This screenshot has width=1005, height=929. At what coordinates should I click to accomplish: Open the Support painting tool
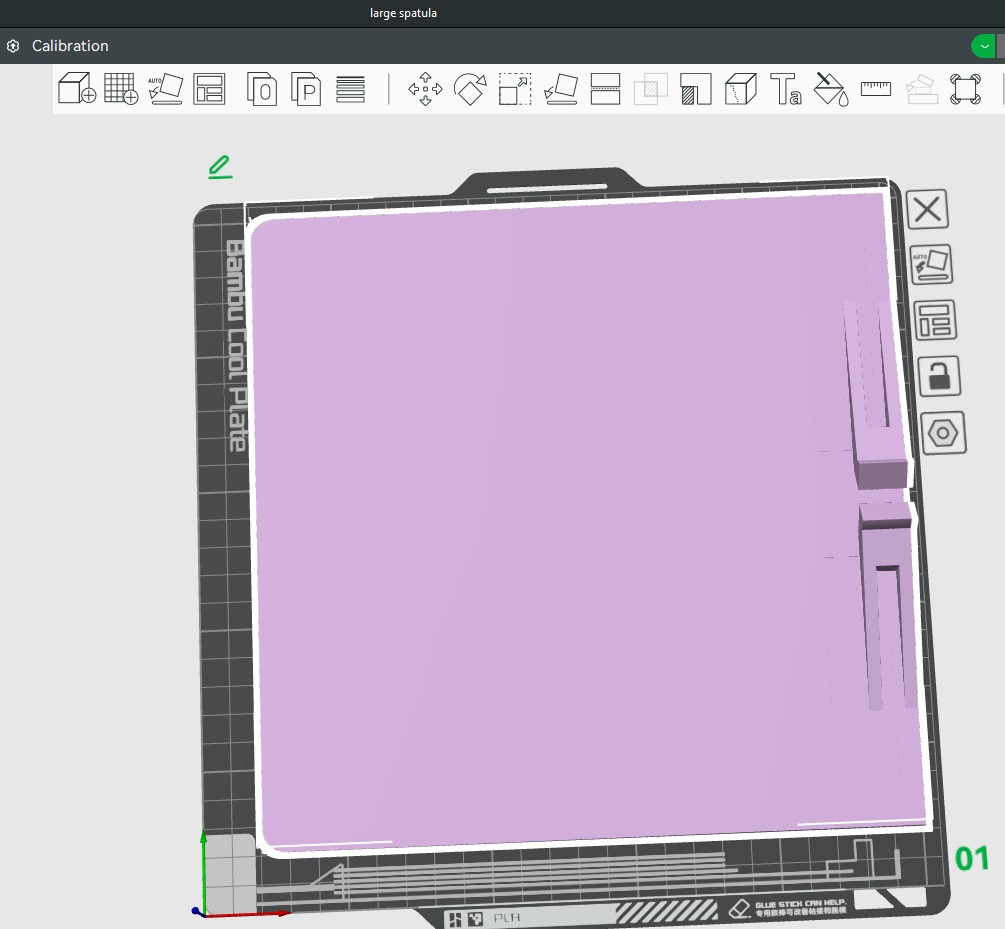pos(695,88)
